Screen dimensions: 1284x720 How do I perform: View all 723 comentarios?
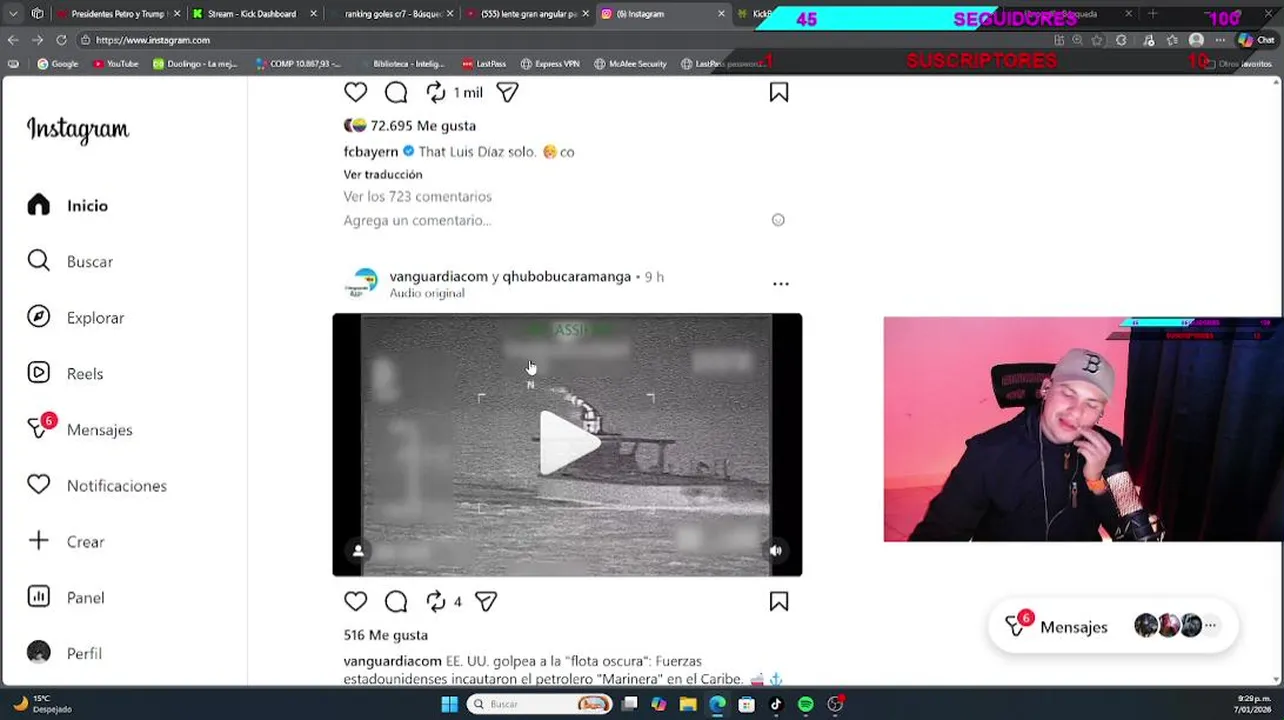pyautogui.click(x=418, y=196)
